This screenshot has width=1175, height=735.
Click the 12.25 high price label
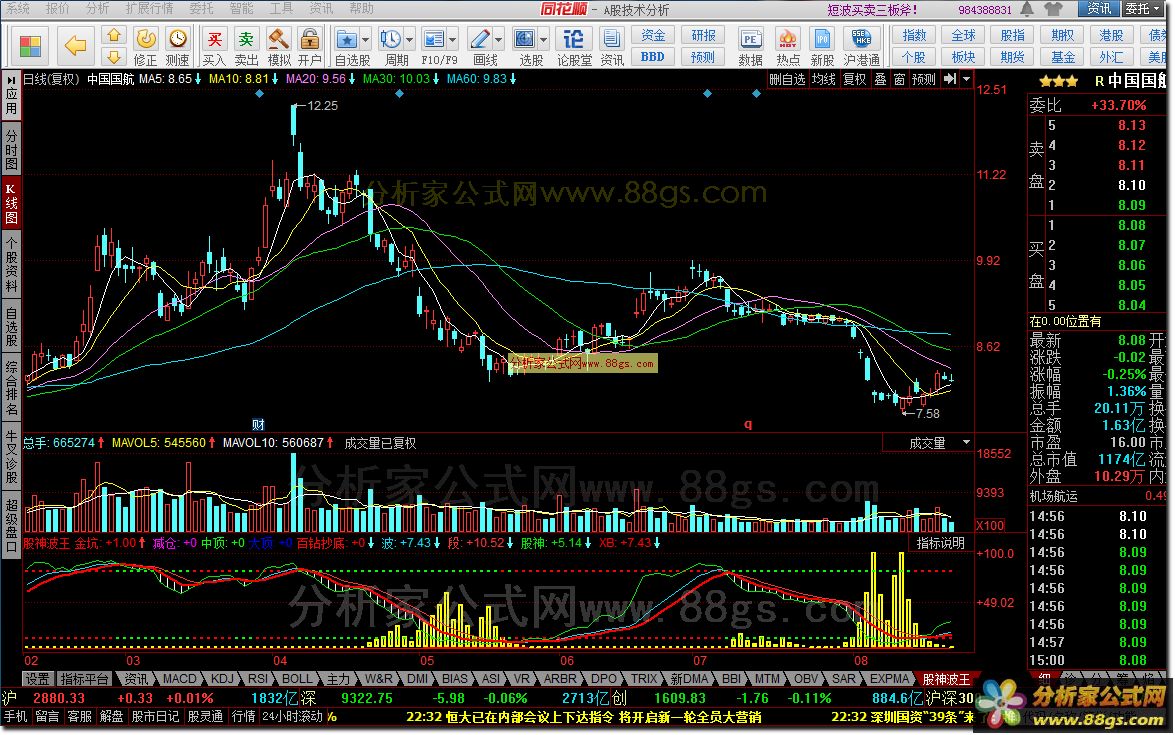[x=322, y=106]
